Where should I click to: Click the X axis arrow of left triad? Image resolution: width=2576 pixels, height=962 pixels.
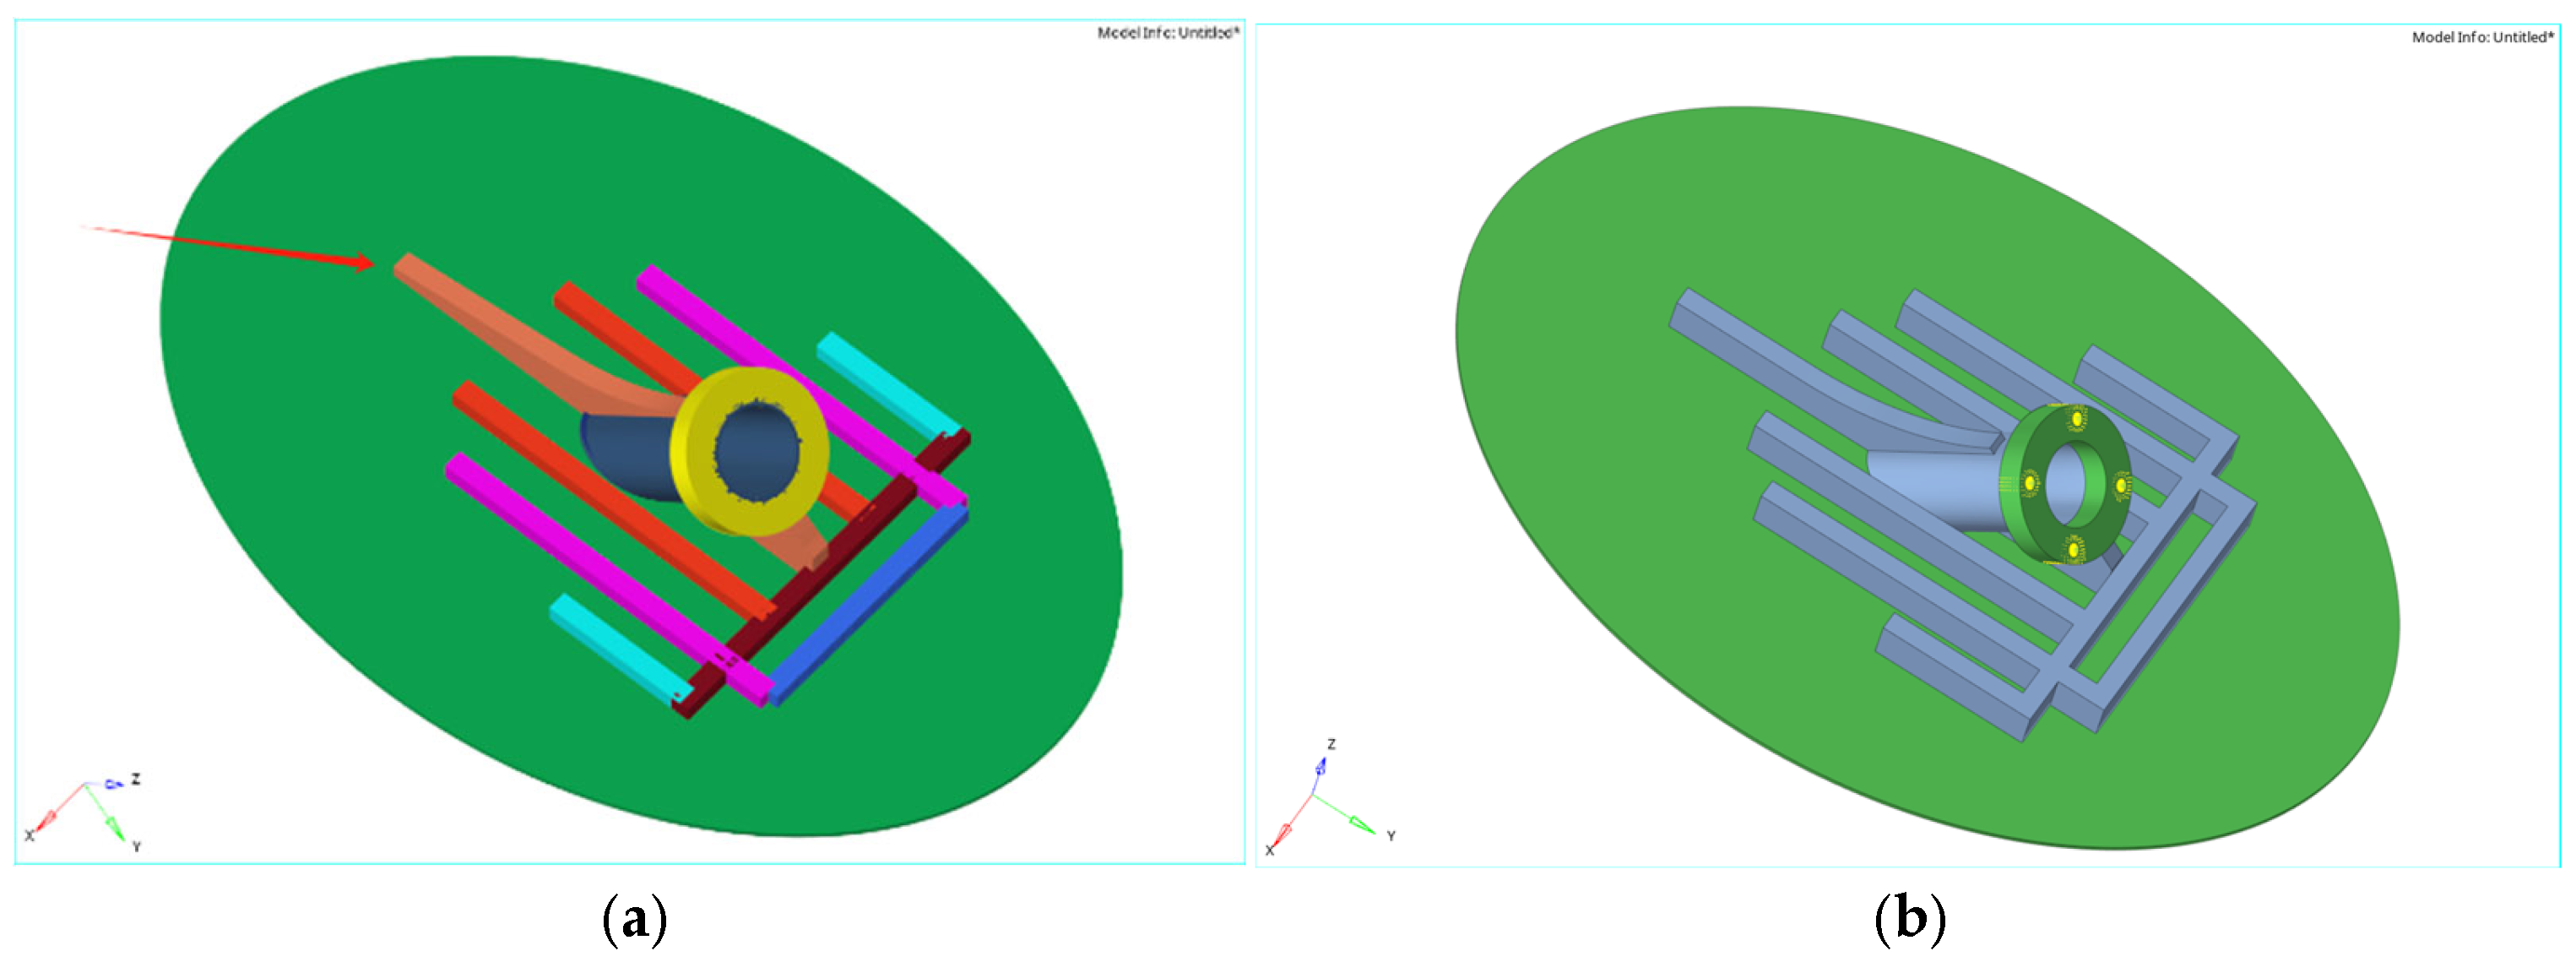[47, 819]
